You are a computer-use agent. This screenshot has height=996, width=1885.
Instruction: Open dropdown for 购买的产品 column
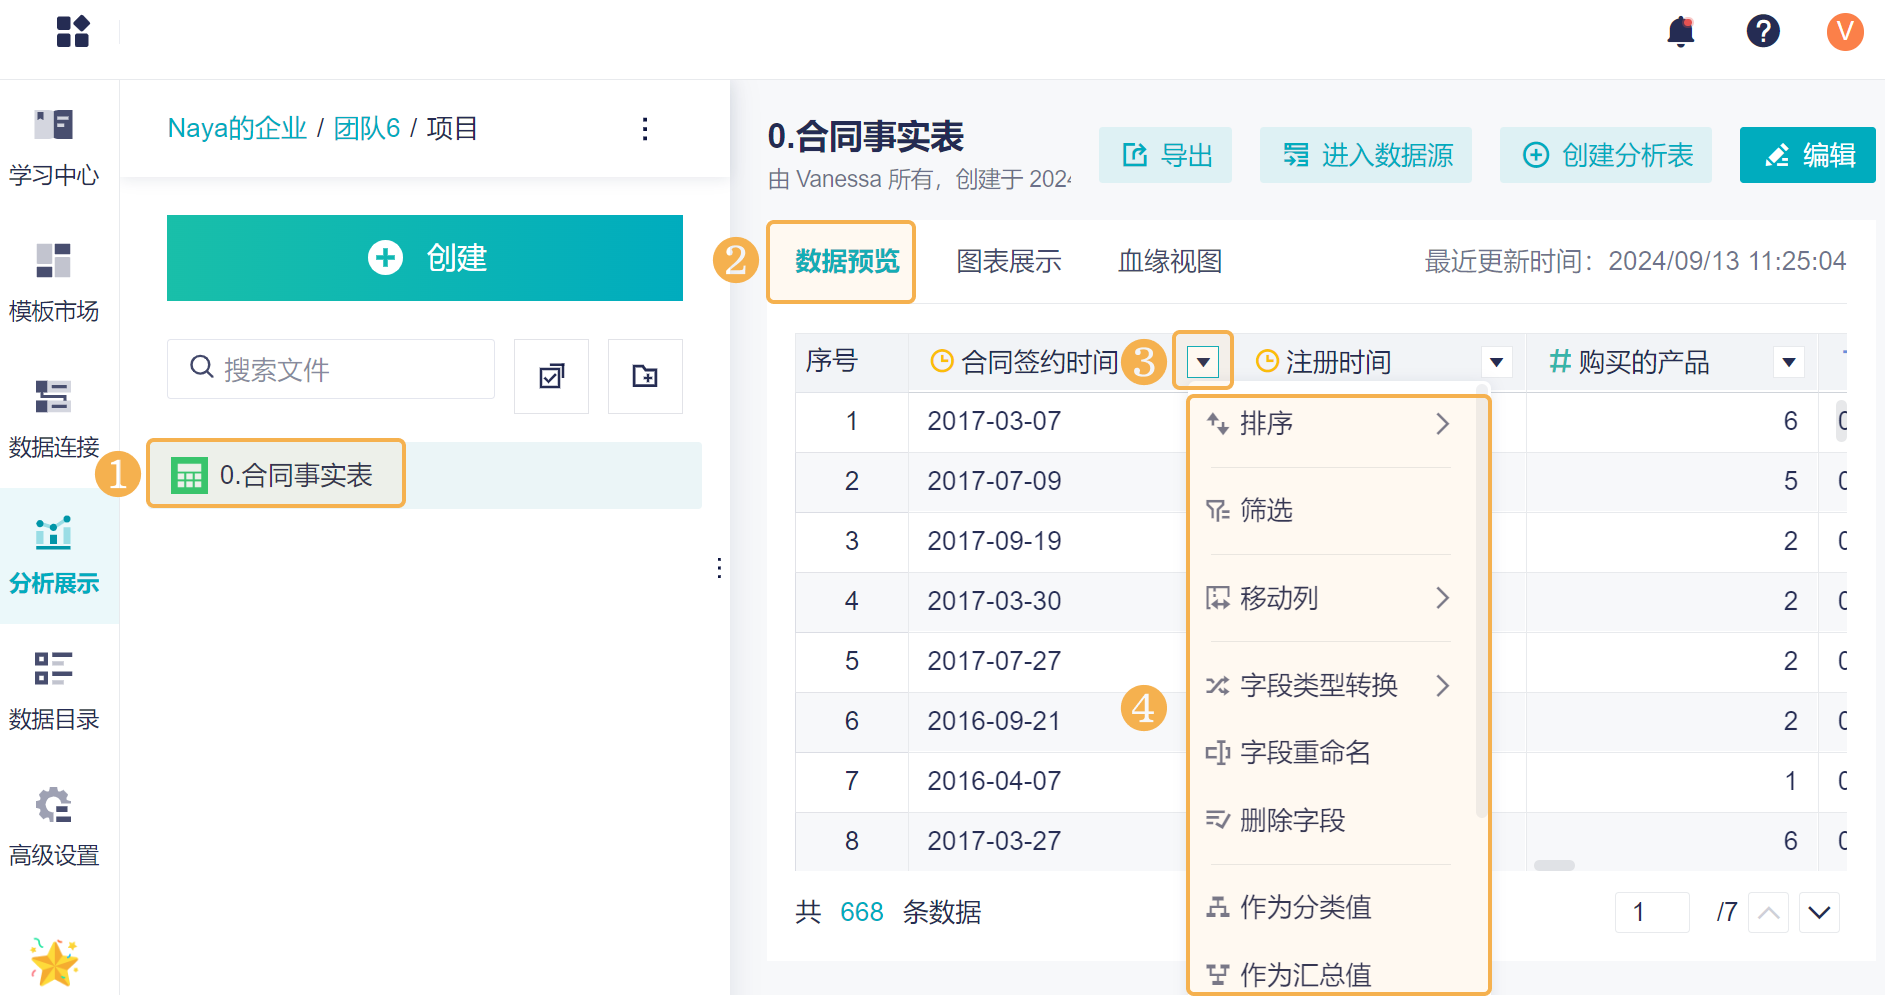coord(1789,362)
